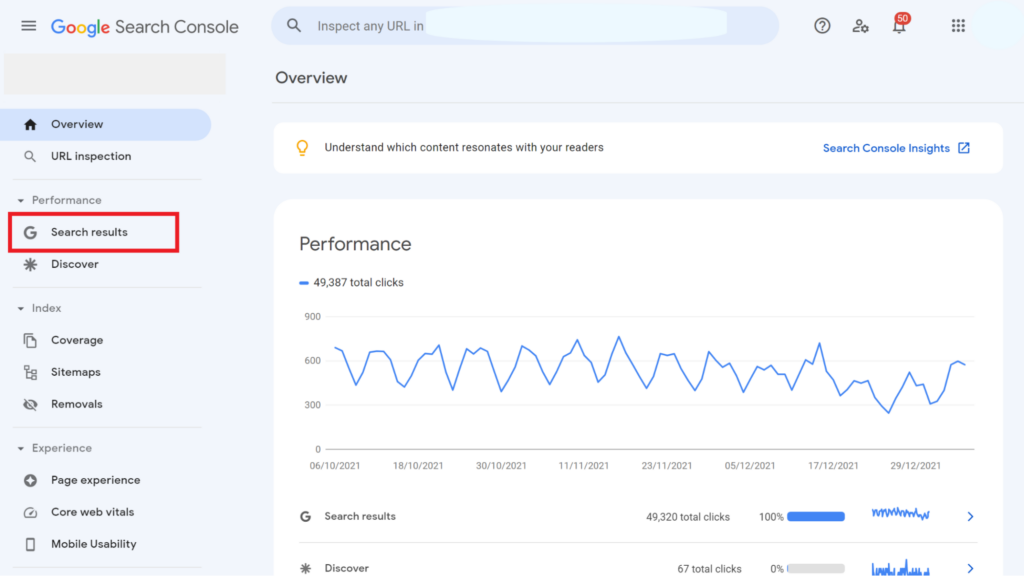Screen dimensions: 1024x576
Task: Click the Overview home icon
Action: [30, 125]
